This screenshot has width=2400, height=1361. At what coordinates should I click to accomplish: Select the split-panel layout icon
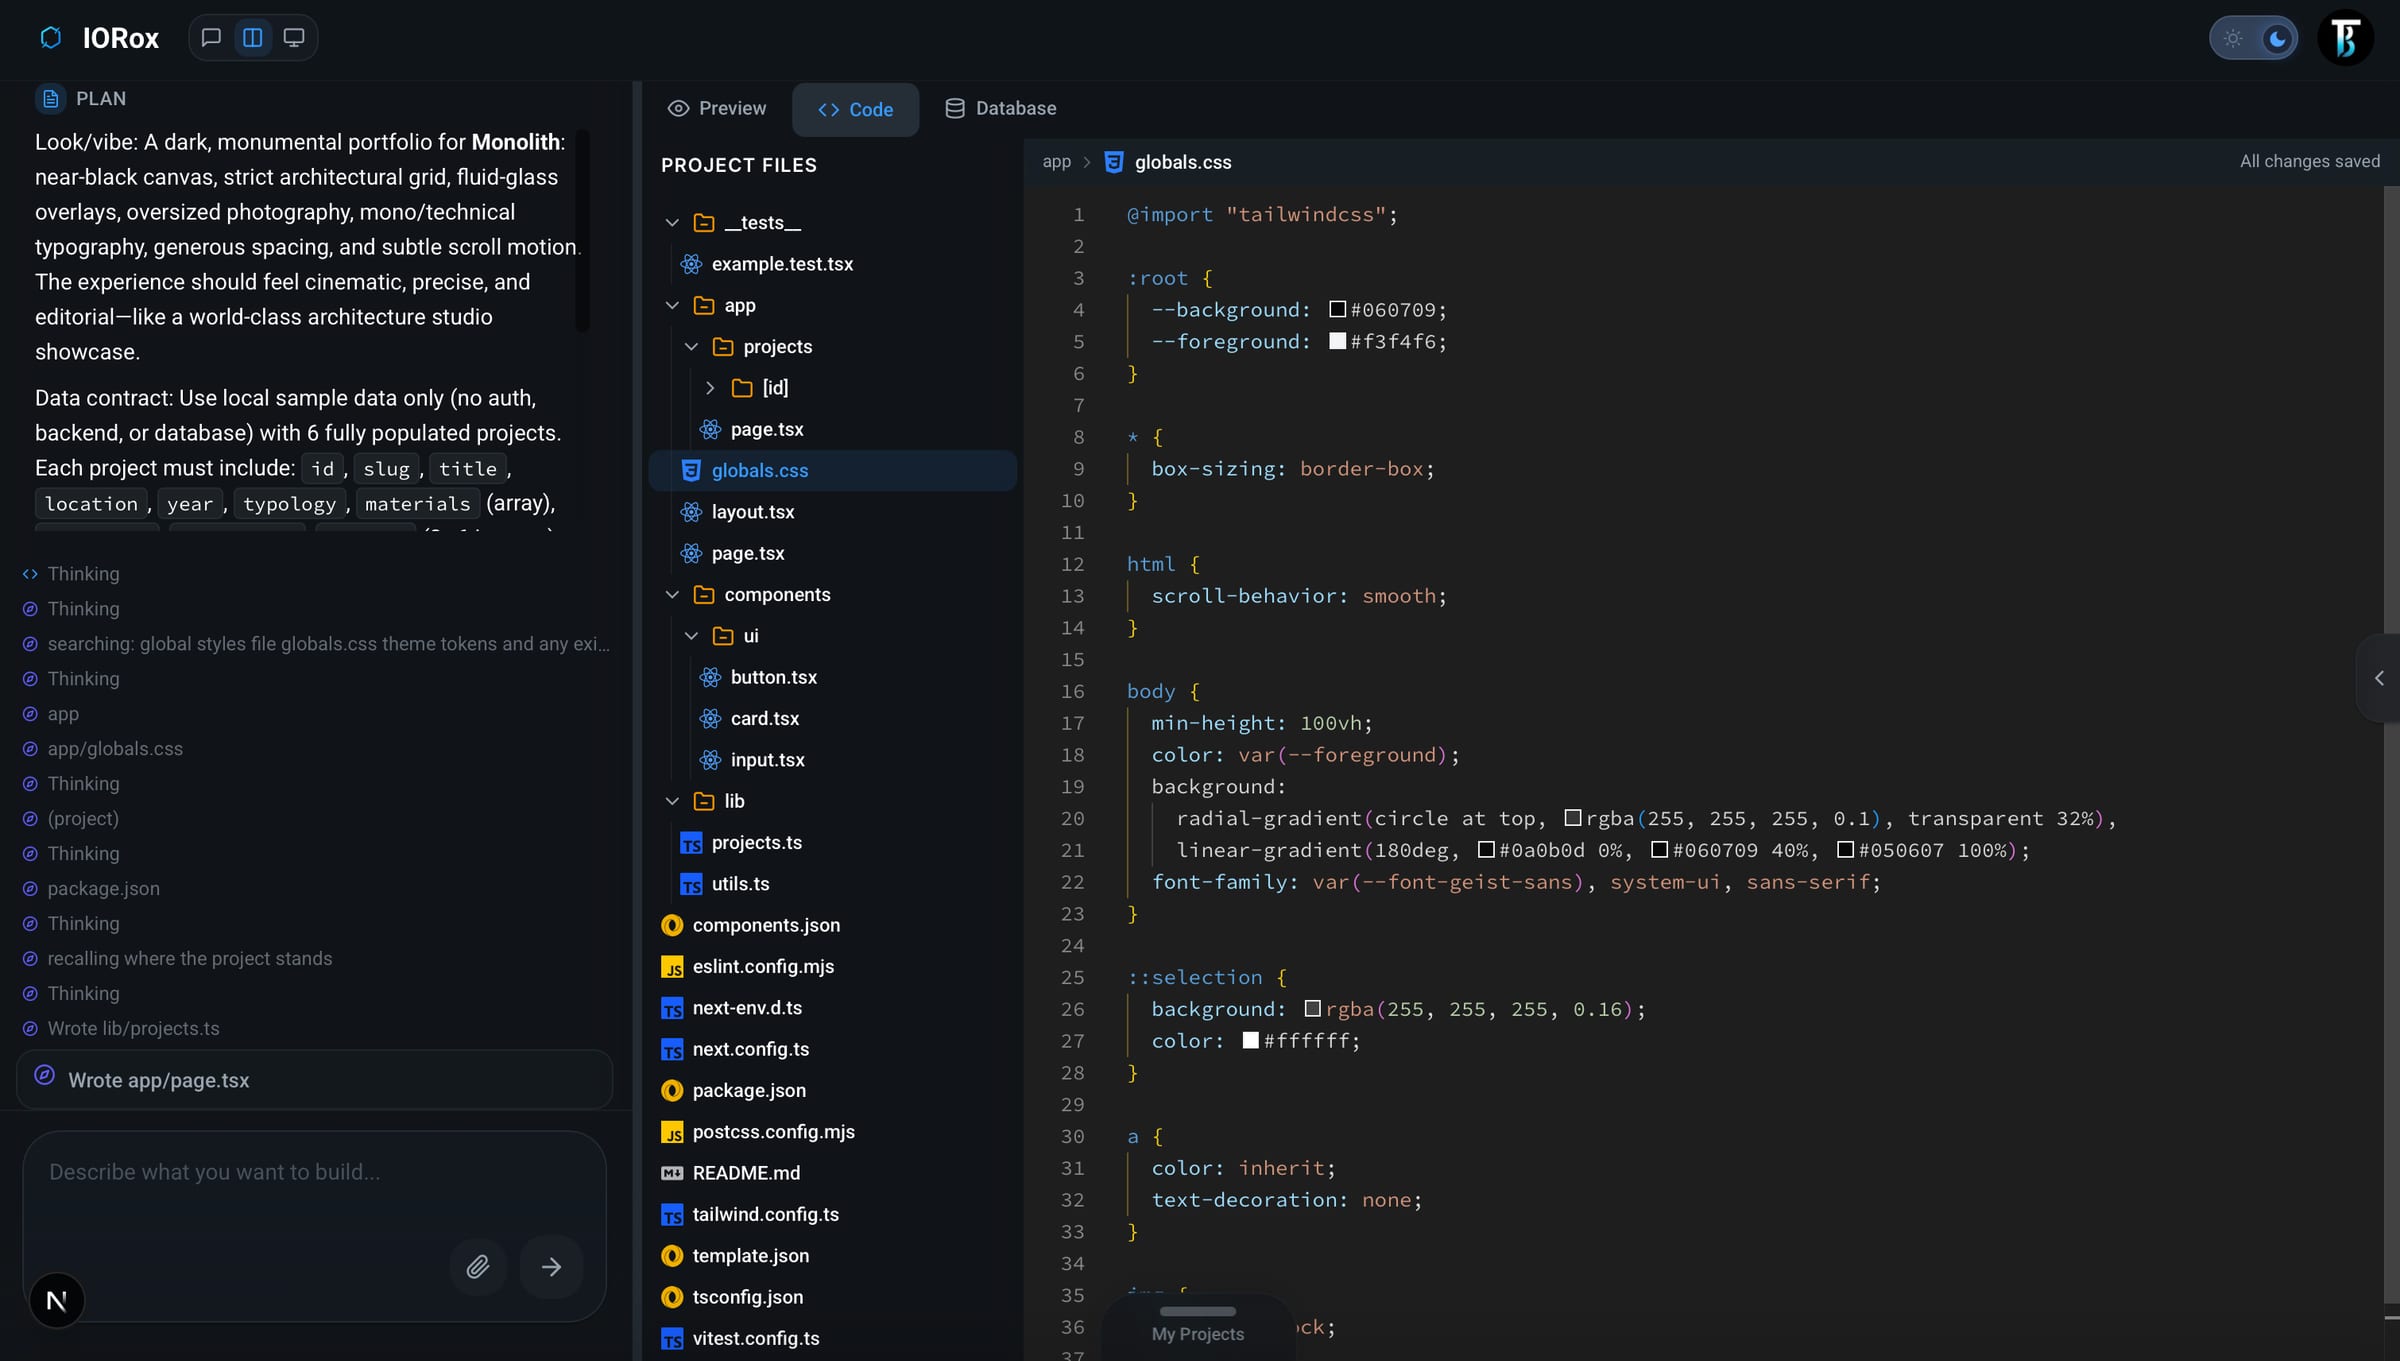click(253, 38)
